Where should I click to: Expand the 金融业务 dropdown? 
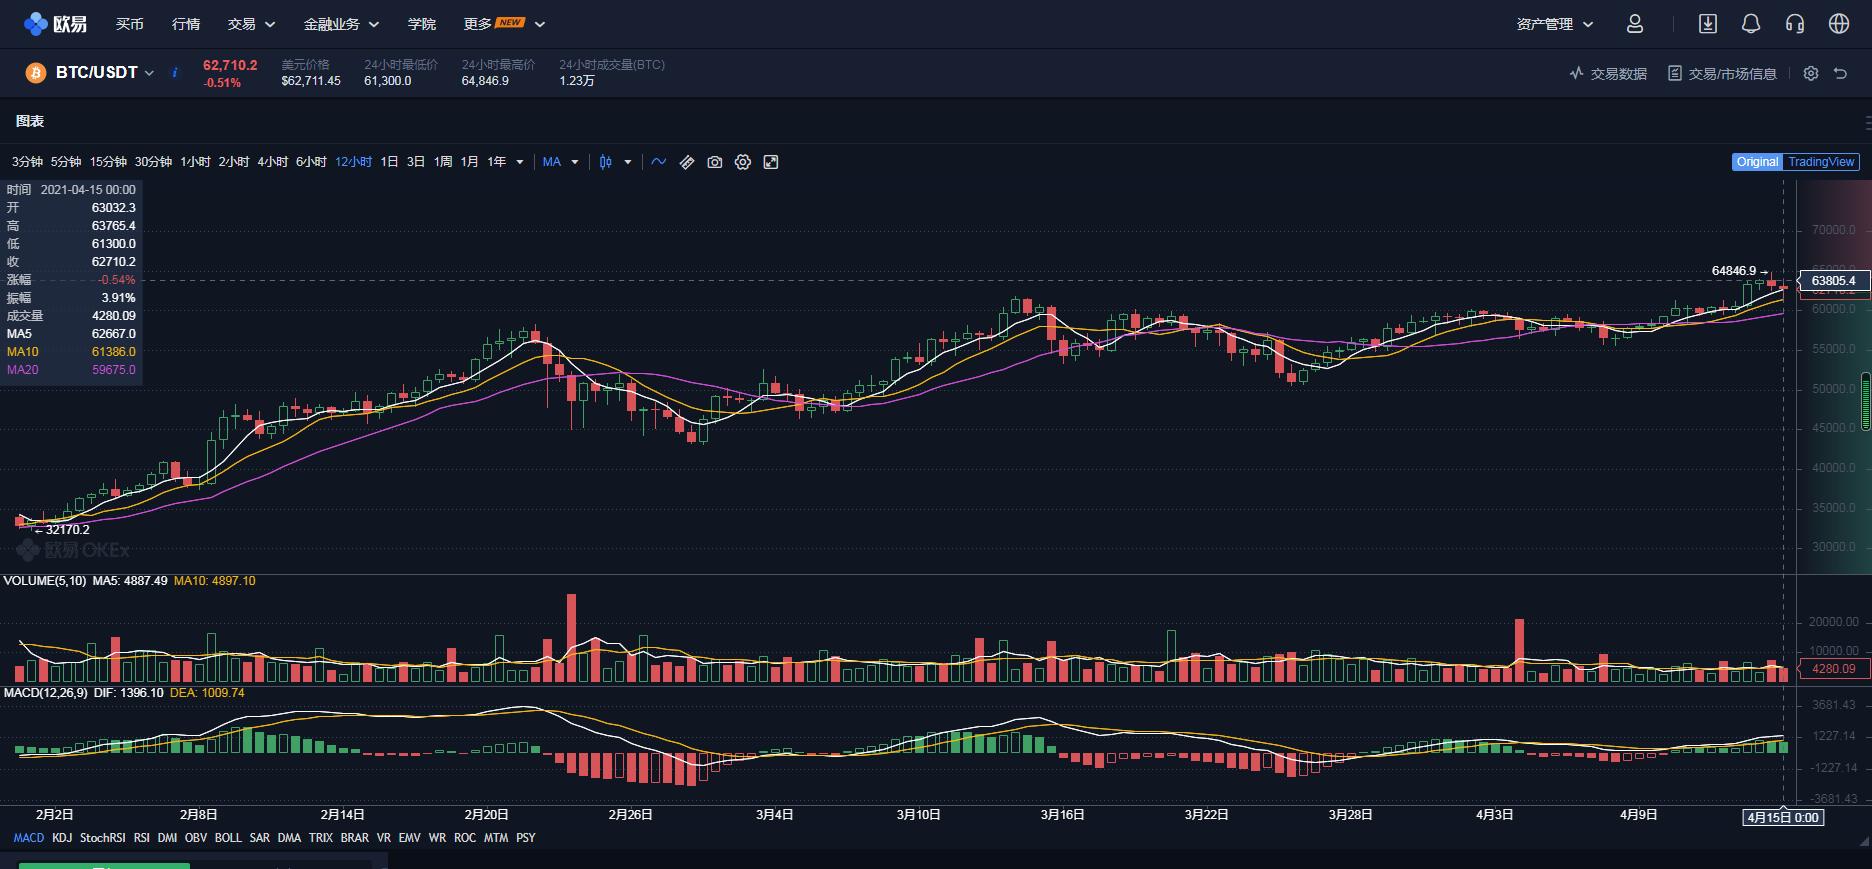click(x=342, y=24)
